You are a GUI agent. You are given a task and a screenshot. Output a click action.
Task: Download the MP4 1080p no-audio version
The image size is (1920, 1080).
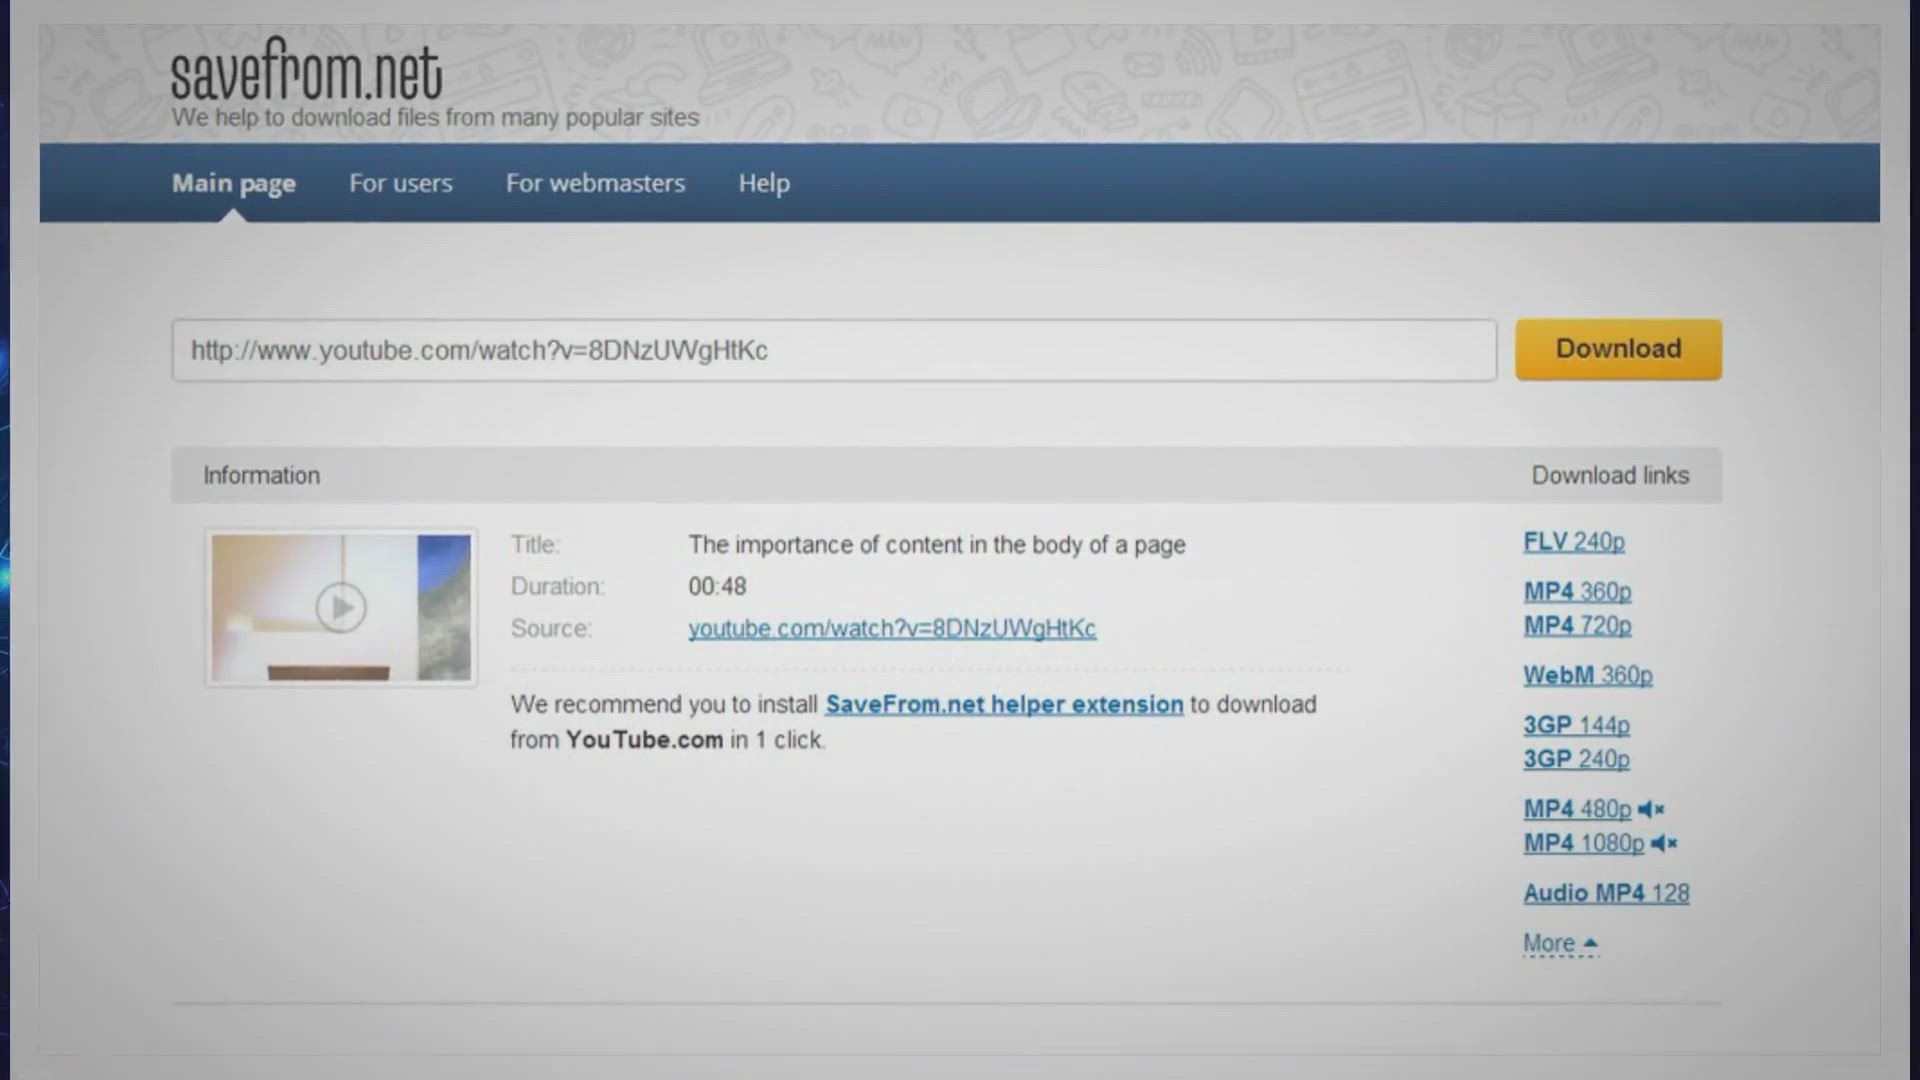coord(1583,843)
